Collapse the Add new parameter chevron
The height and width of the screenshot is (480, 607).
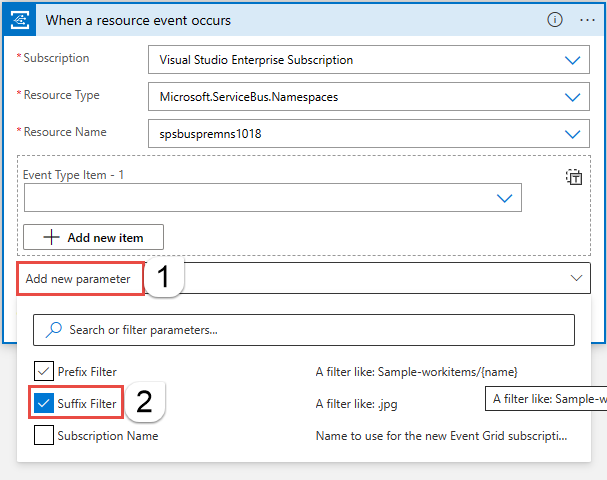[x=576, y=278]
